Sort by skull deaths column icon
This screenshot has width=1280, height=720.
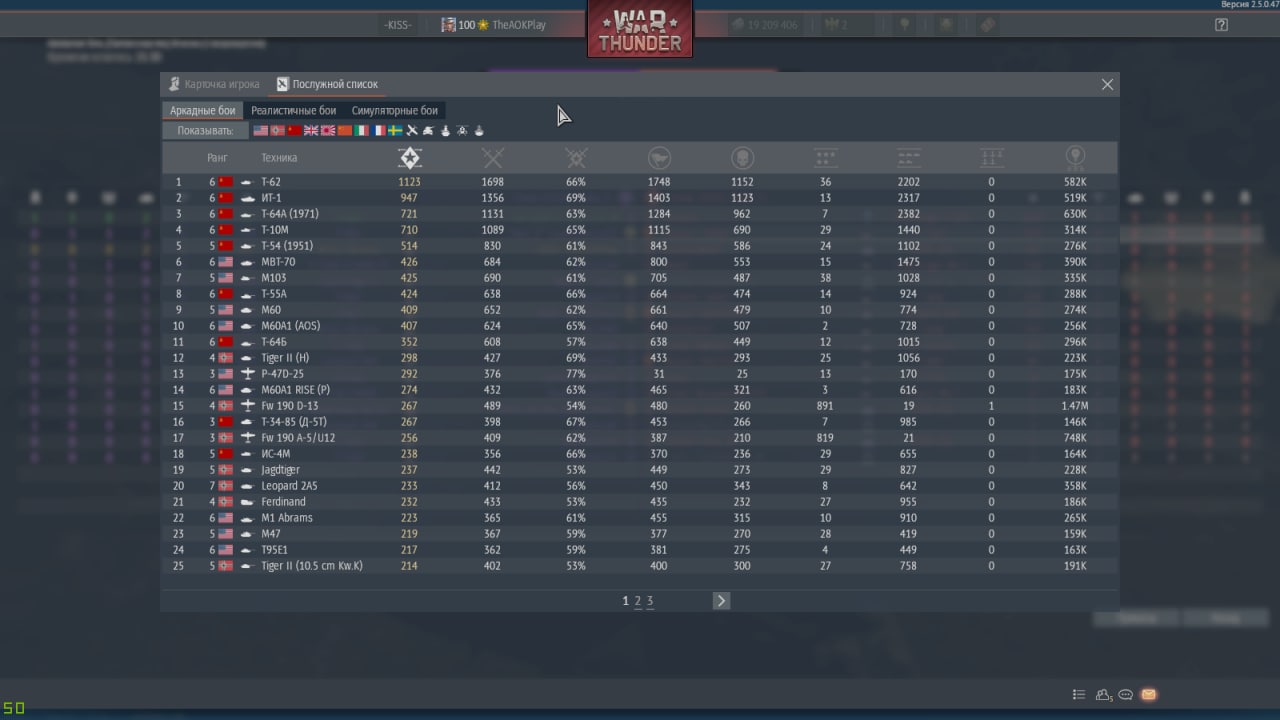coord(742,158)
